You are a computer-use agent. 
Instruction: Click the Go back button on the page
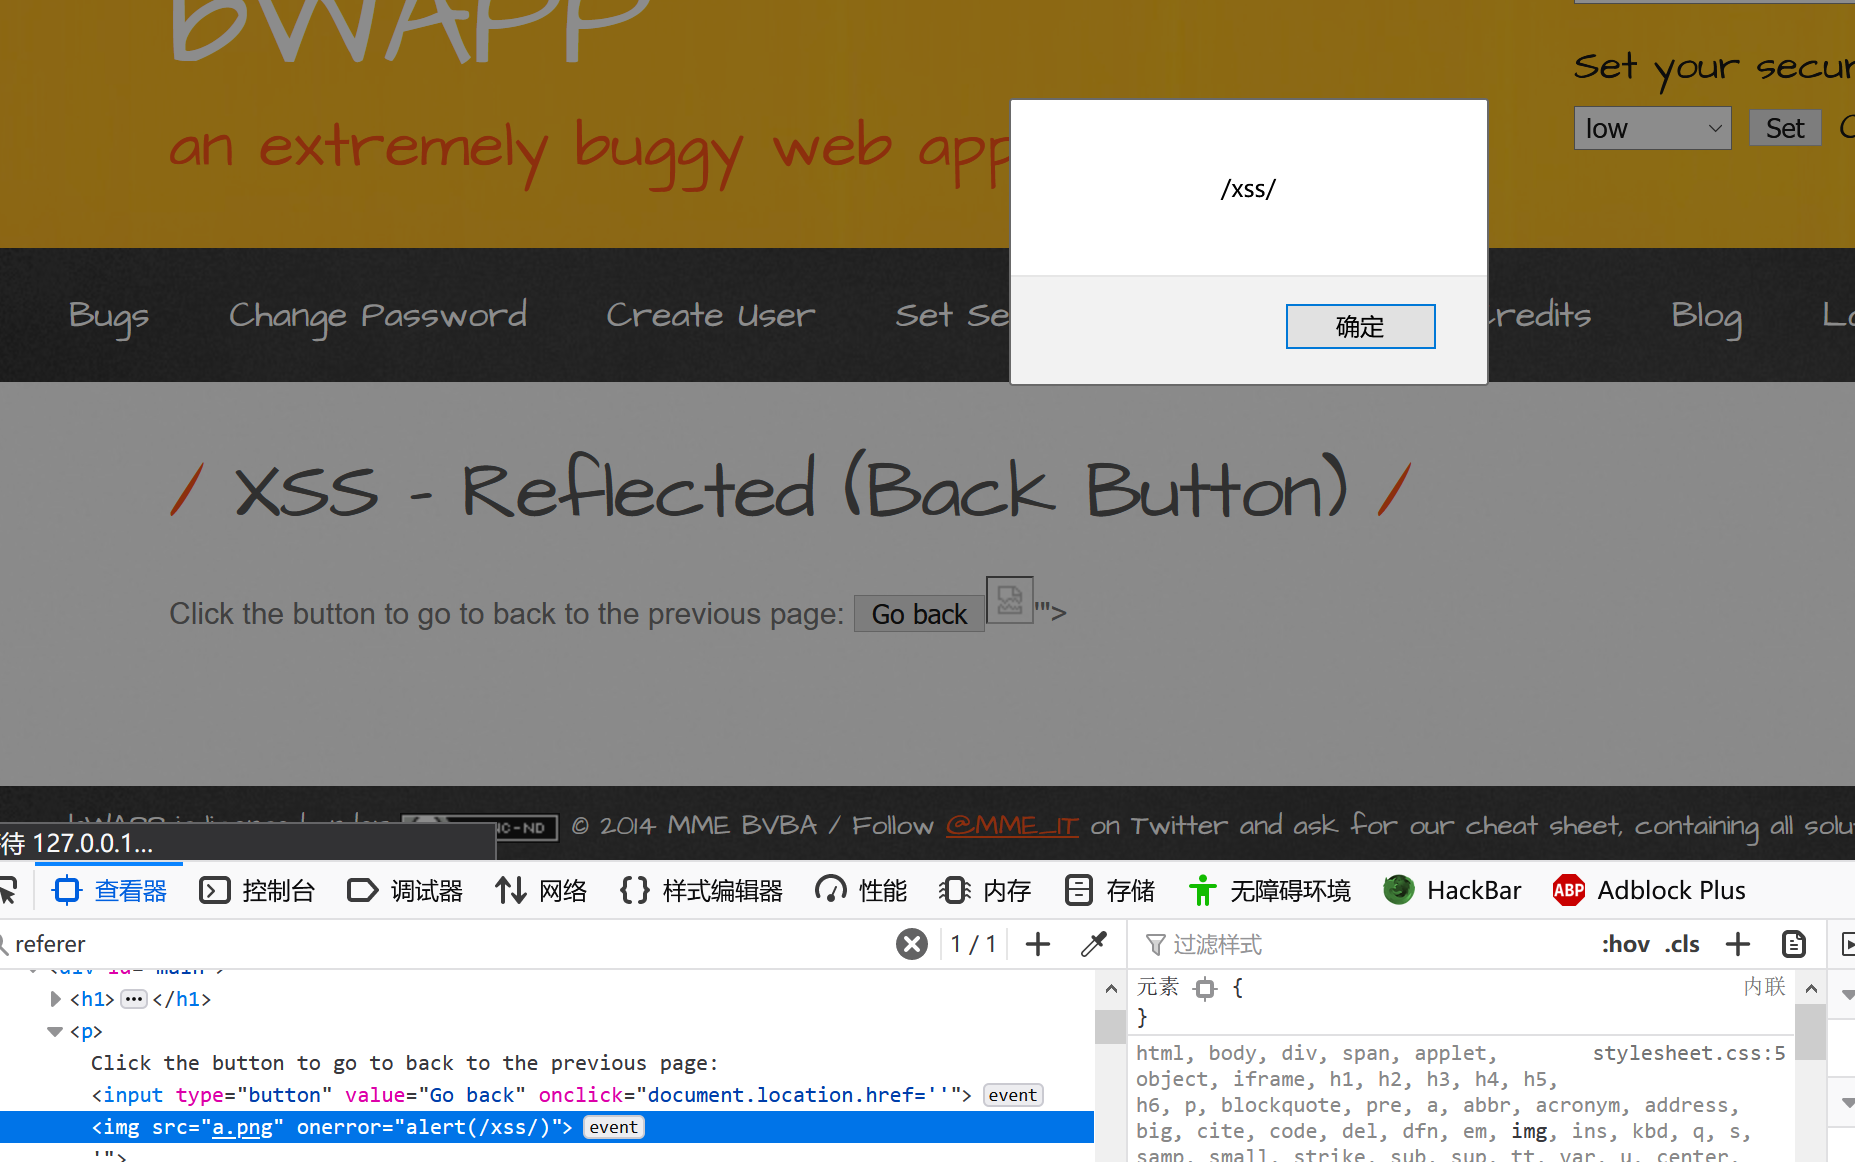click(919, 614)
